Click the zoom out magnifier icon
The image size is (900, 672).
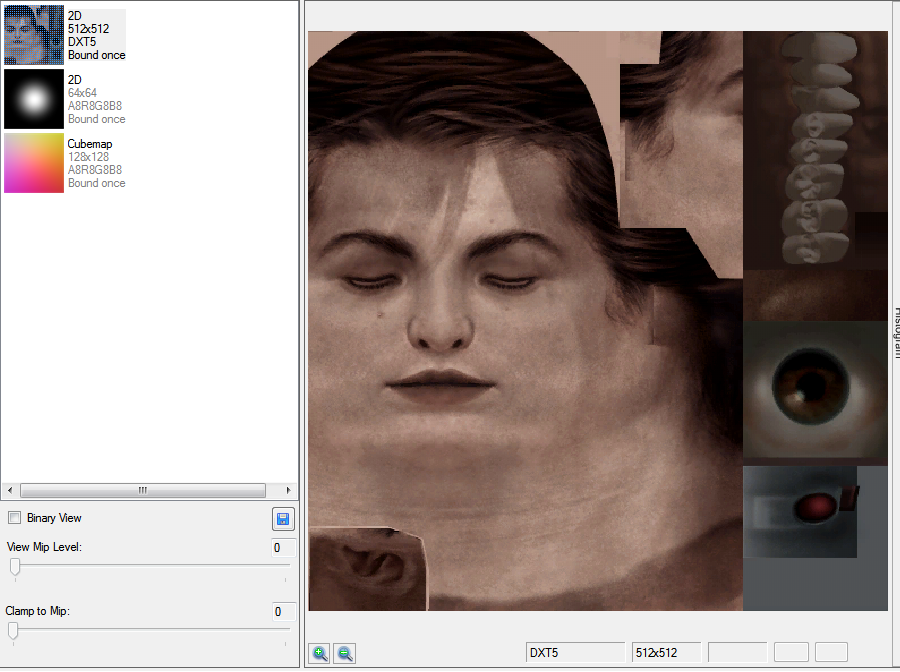[x=345, y=653]
